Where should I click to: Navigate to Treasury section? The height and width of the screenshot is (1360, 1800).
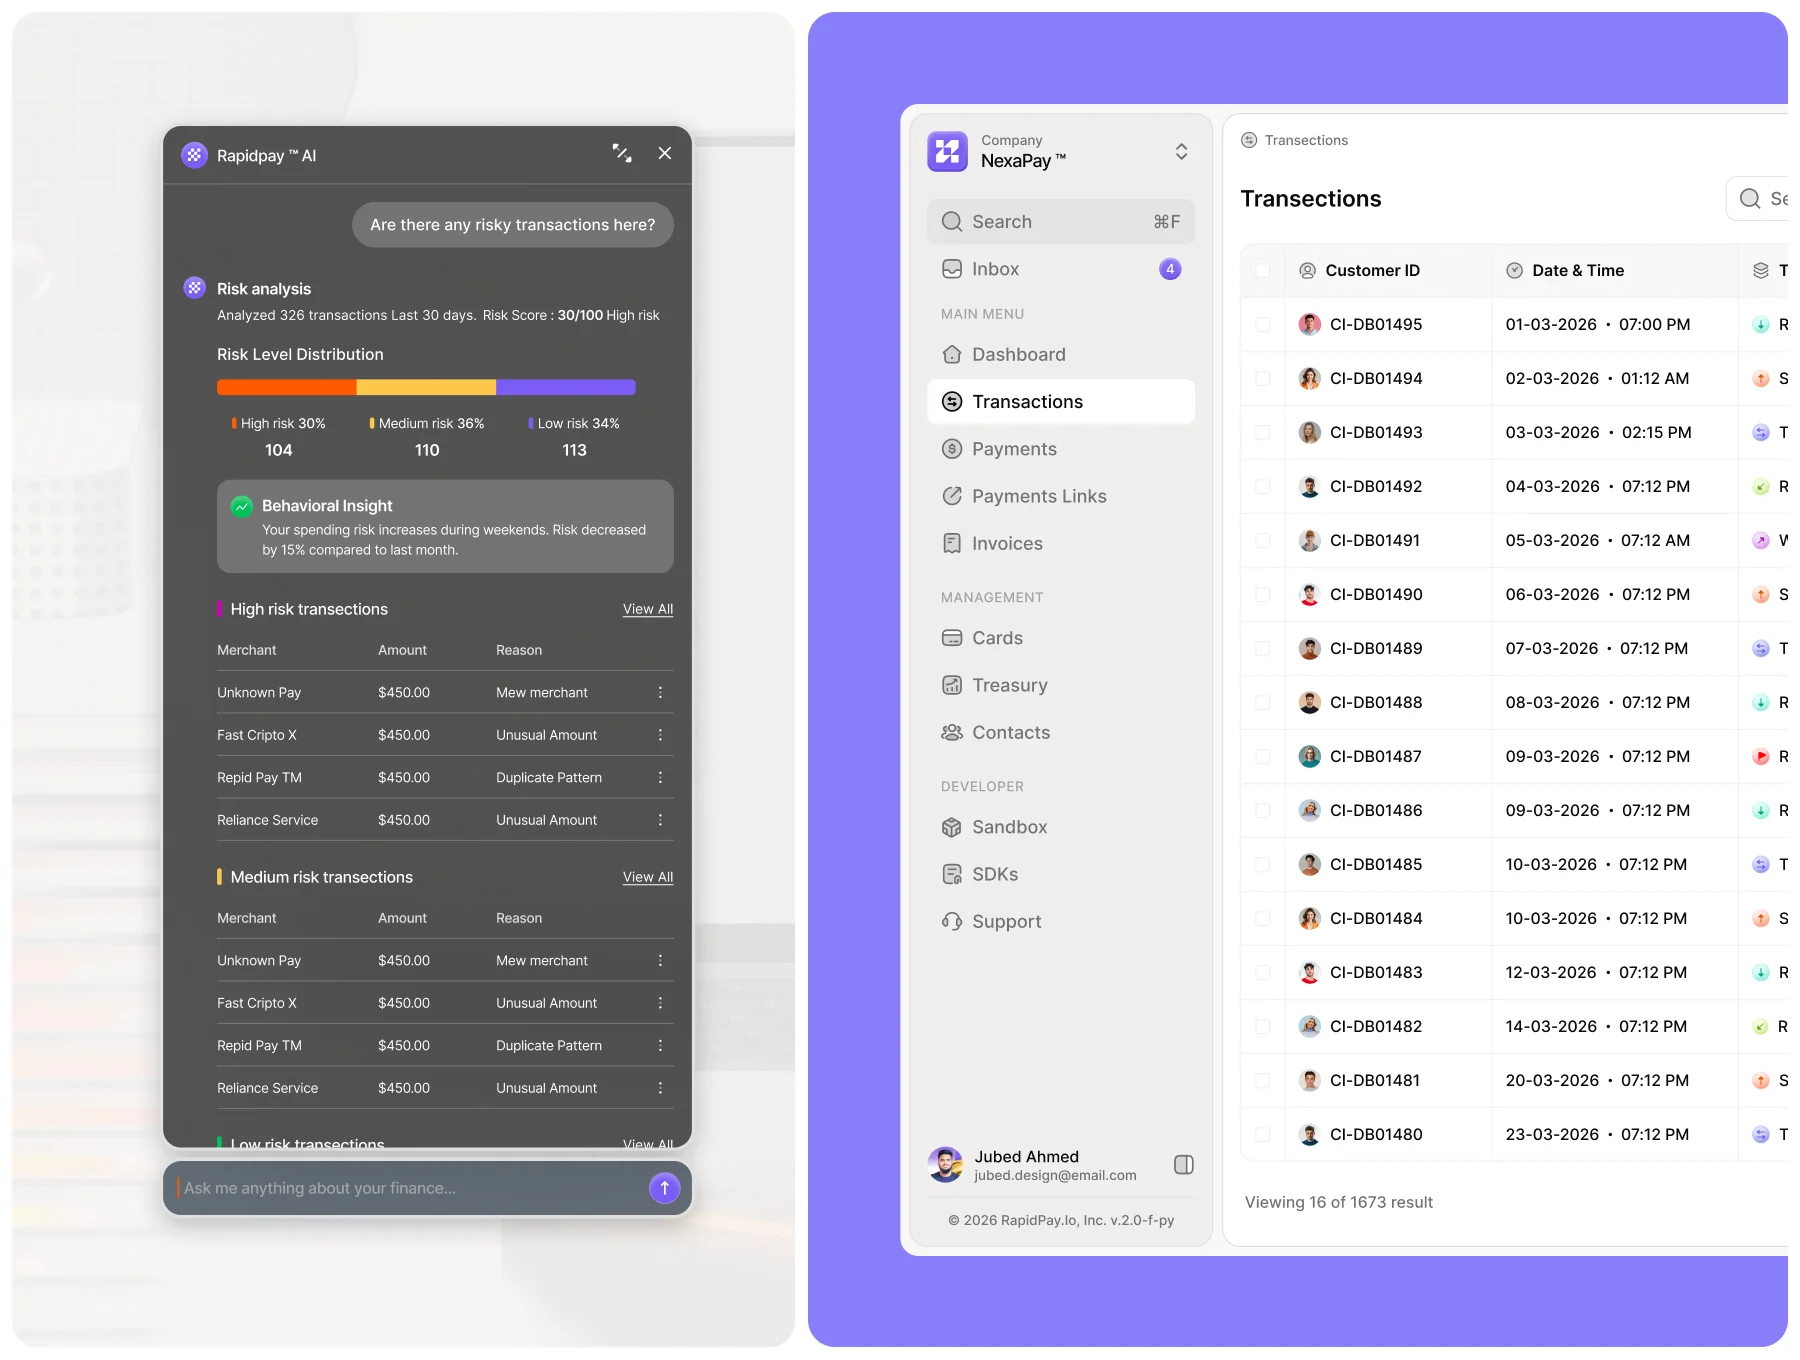pos(1061,685)
